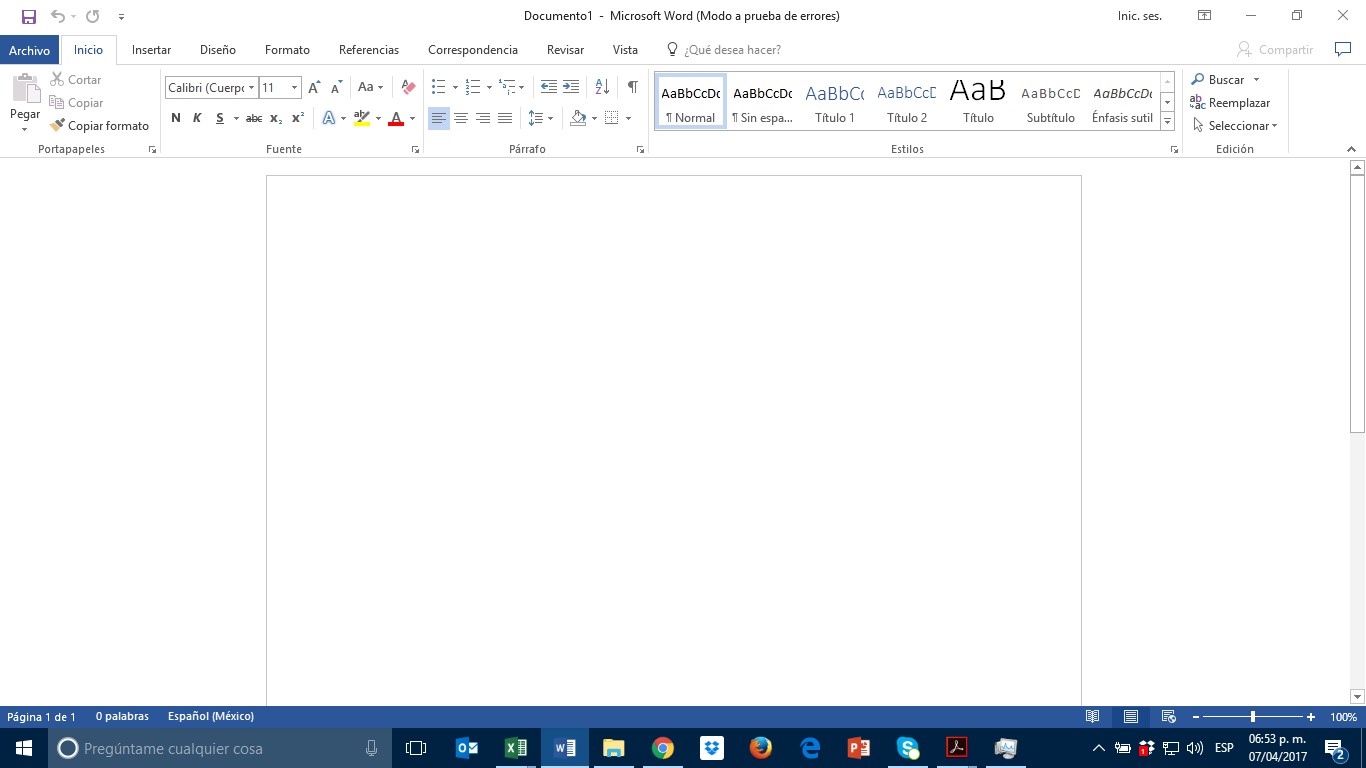Switch to the Correspondencia tab
This screenshot has width=1366, height=768.
473,50
